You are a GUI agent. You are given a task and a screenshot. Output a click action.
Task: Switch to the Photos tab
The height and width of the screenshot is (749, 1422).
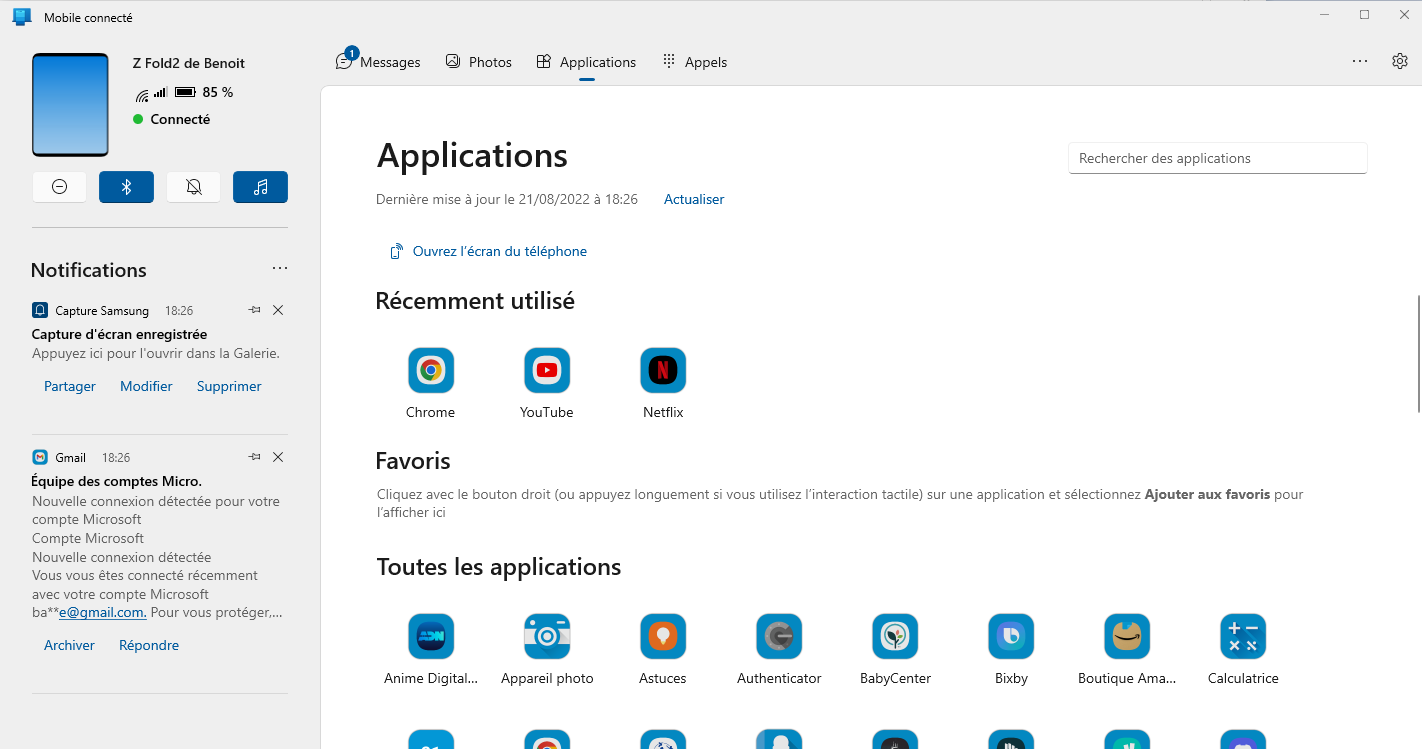pos(478,62)
